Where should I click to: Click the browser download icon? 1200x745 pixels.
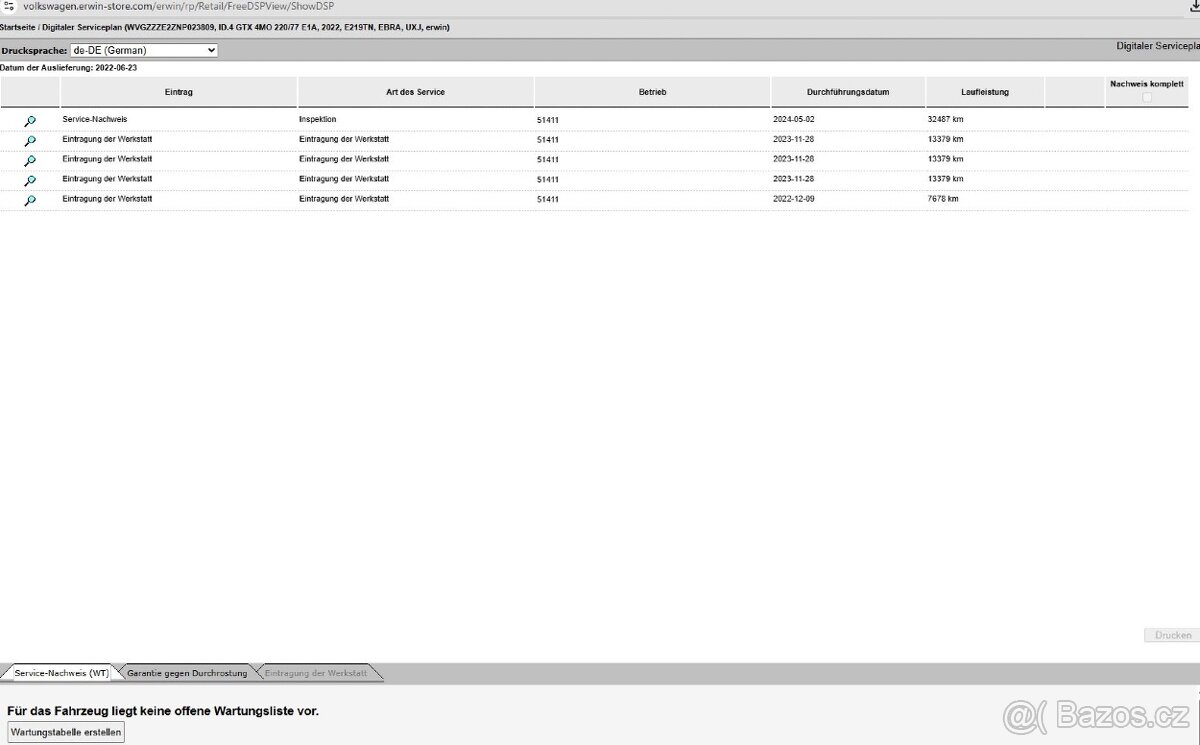click(1193, 6)
